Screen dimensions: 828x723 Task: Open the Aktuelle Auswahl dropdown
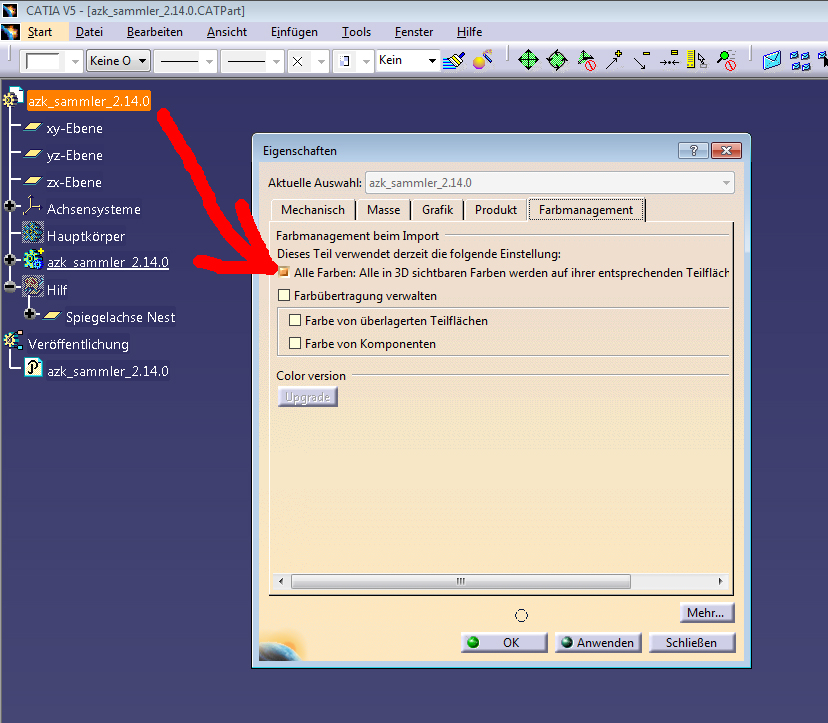tap(550, 183)
